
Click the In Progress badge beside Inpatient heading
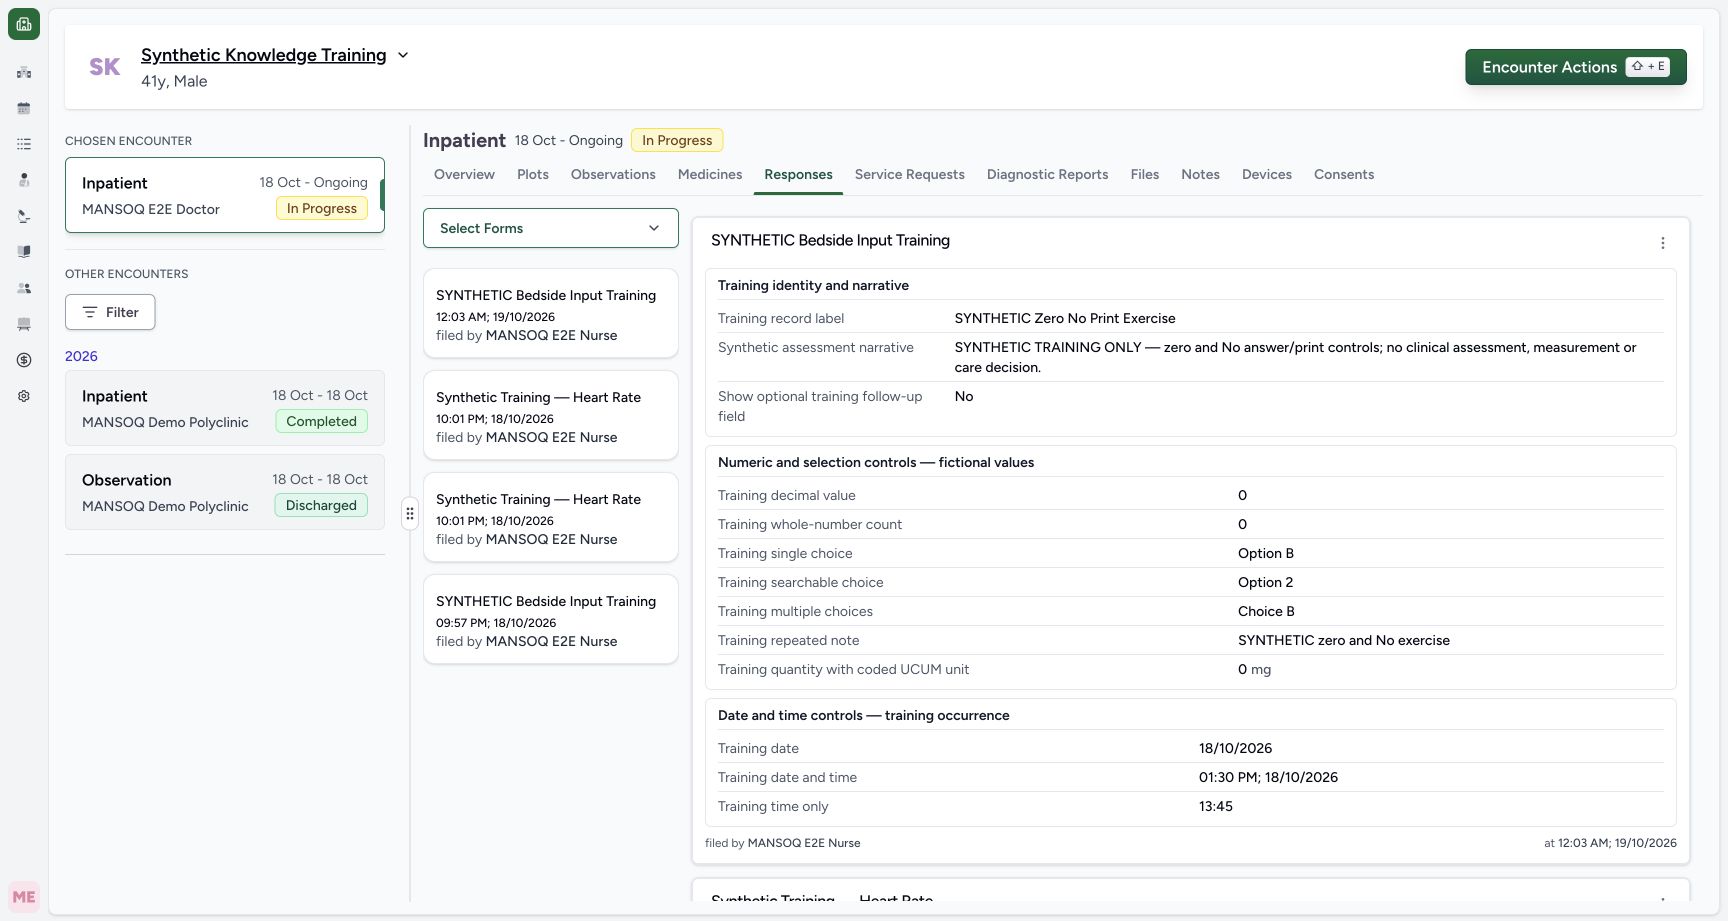tap(677, 140)
